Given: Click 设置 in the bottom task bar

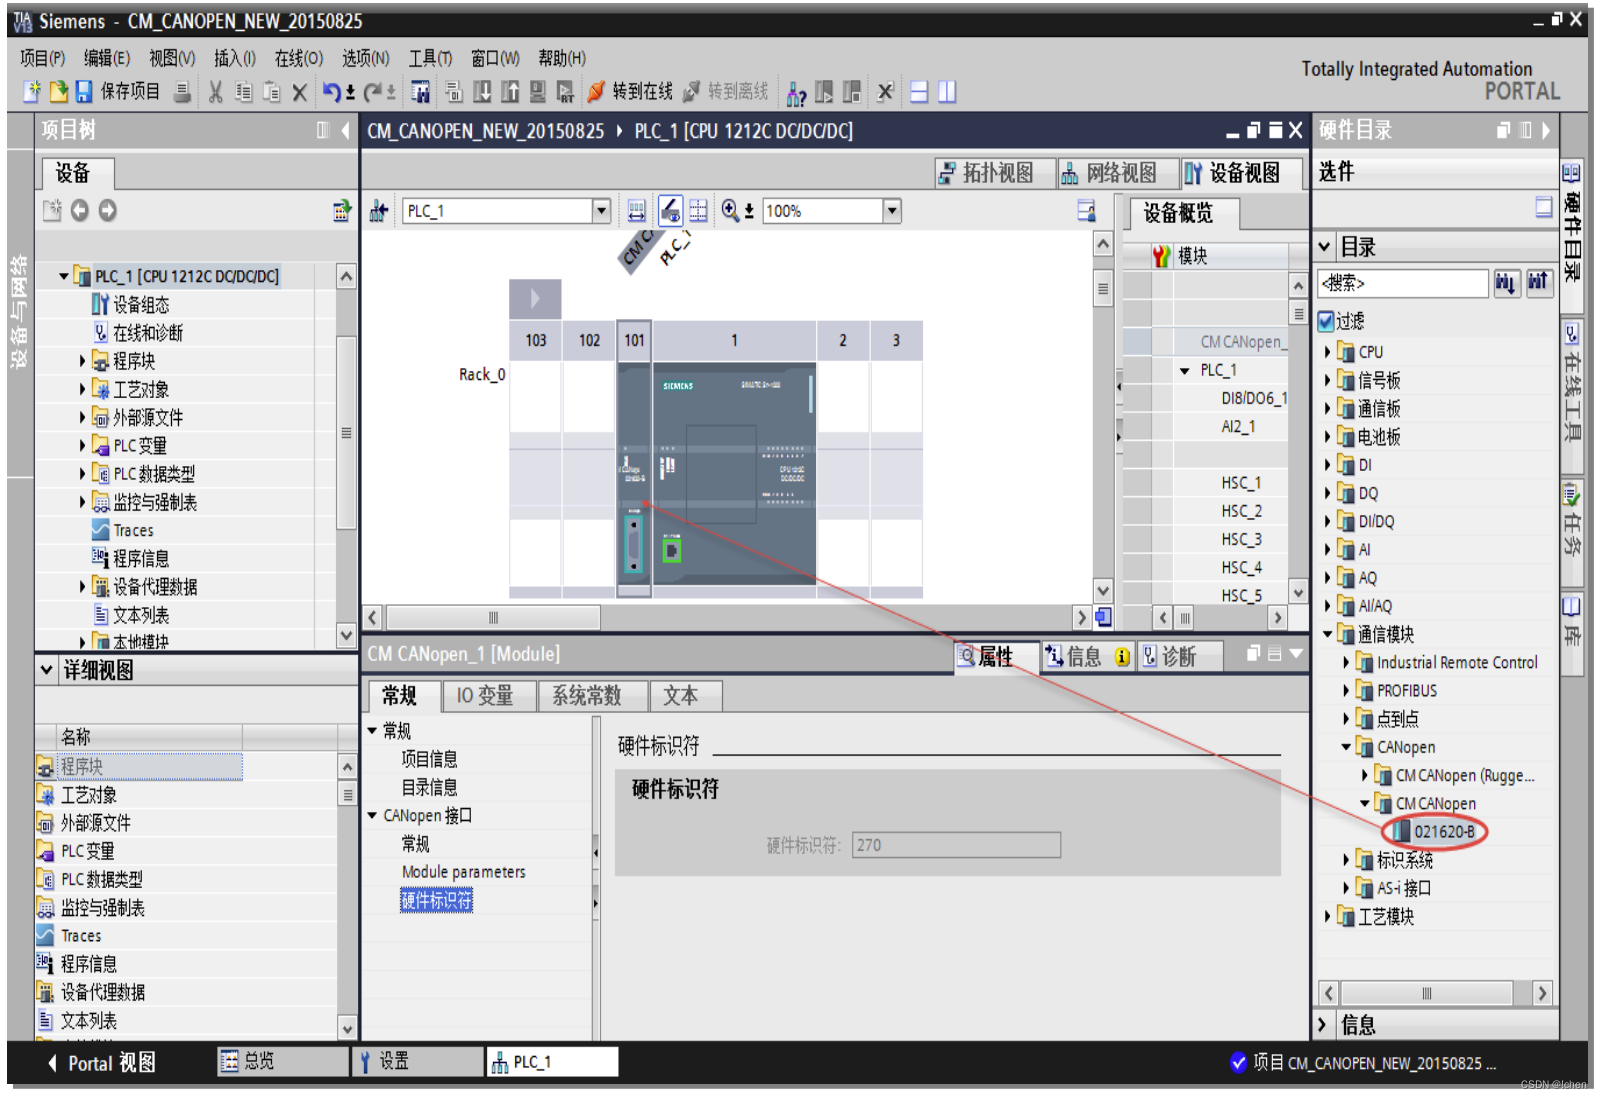Looking at the screenshot, I should pos(418,1062).
